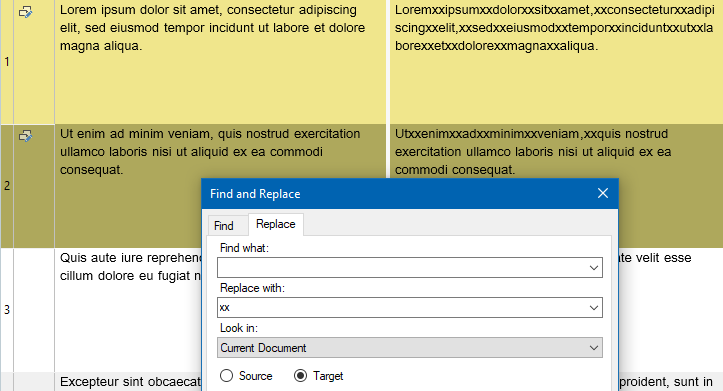
Task: Click inside the Find what field
Action: pyautogui.click(x=402, y=268)
